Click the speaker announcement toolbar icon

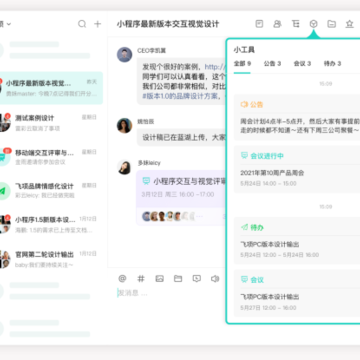pos(215,278)
